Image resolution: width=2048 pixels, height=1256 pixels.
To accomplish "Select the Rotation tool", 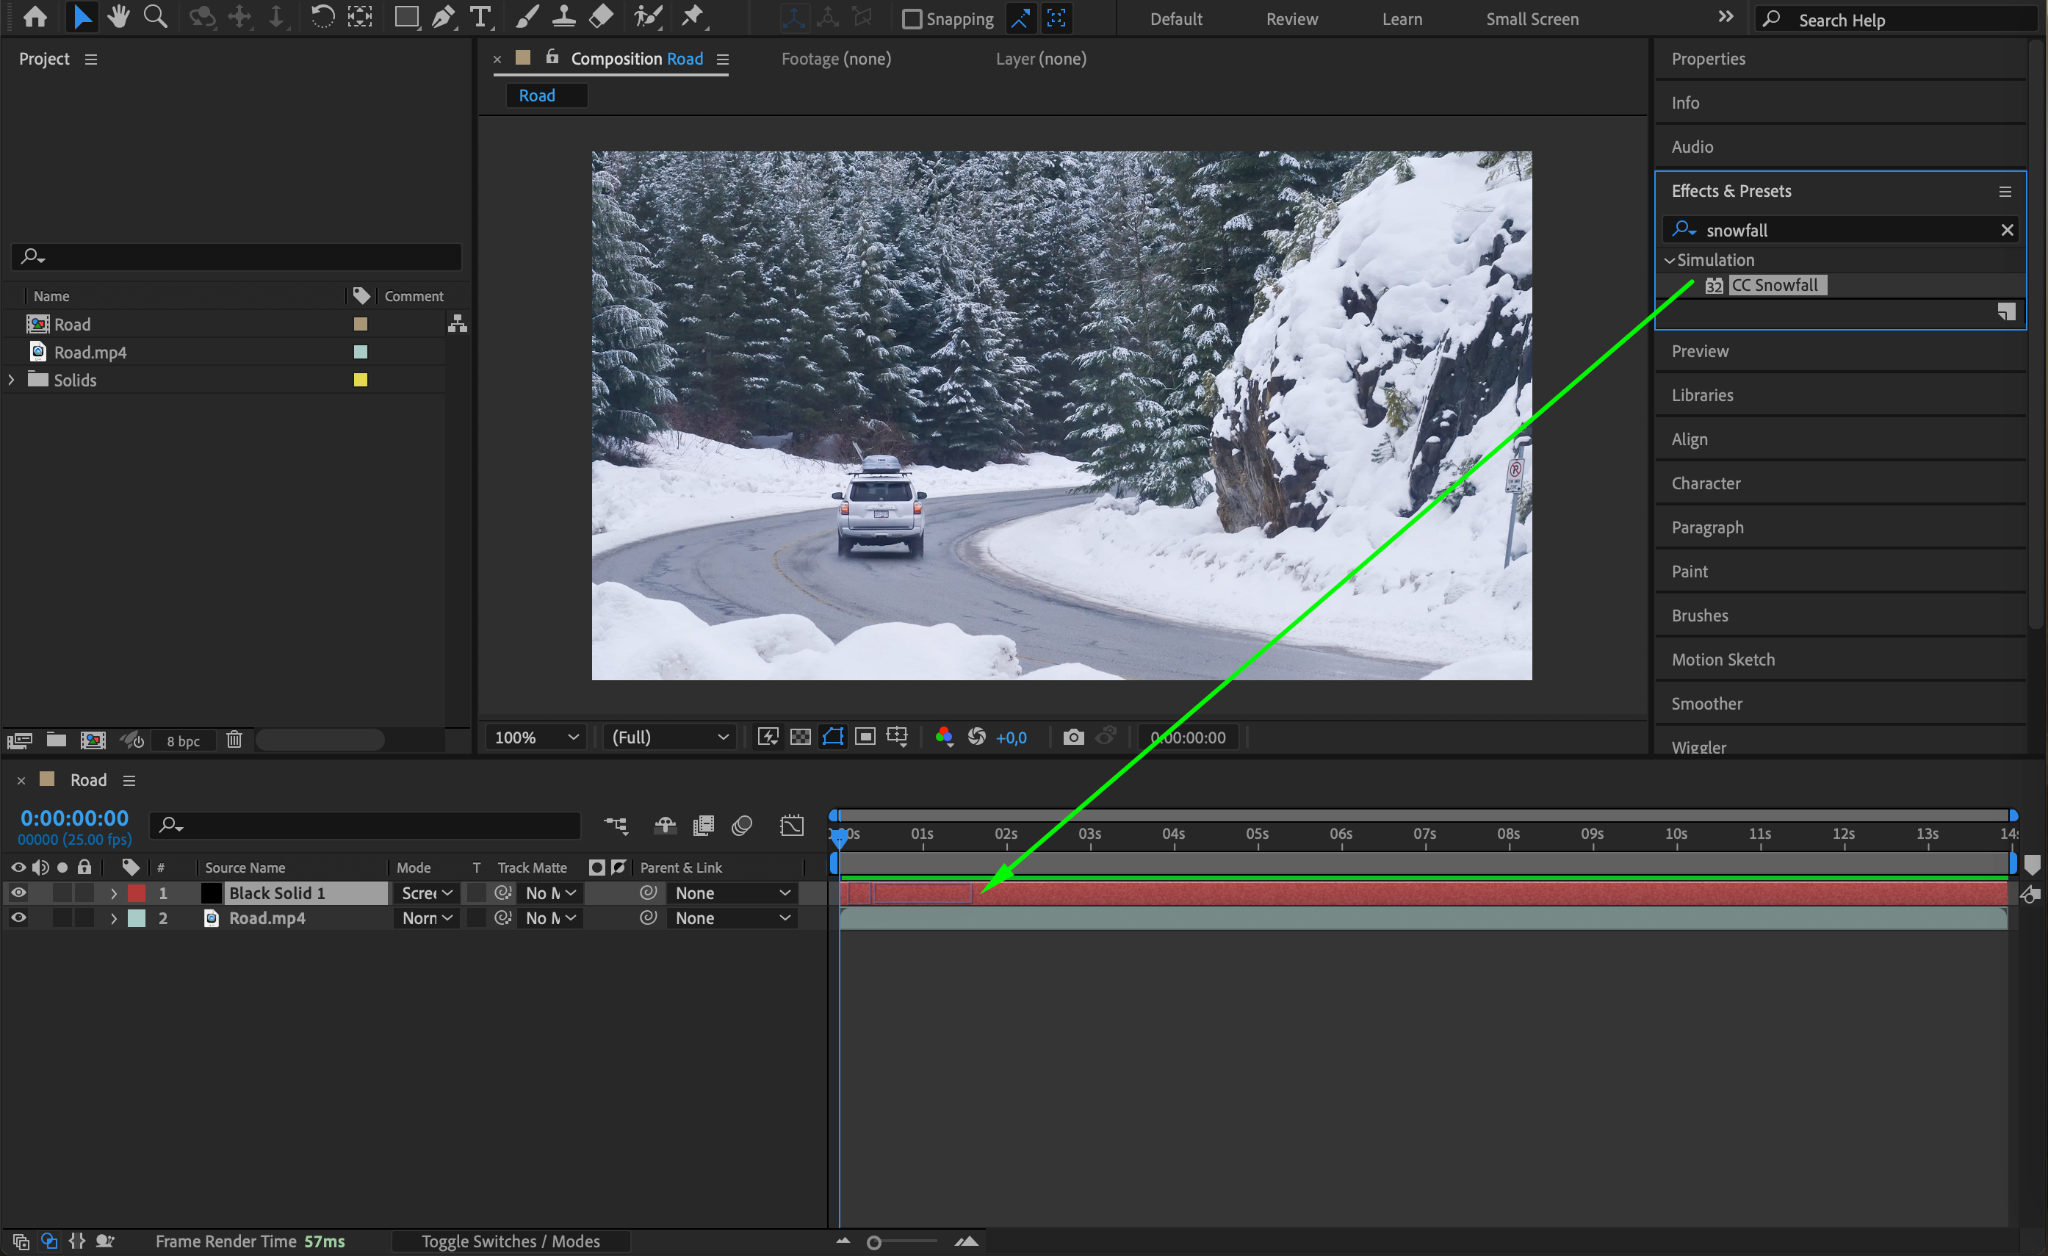I will tap(322, 17).
